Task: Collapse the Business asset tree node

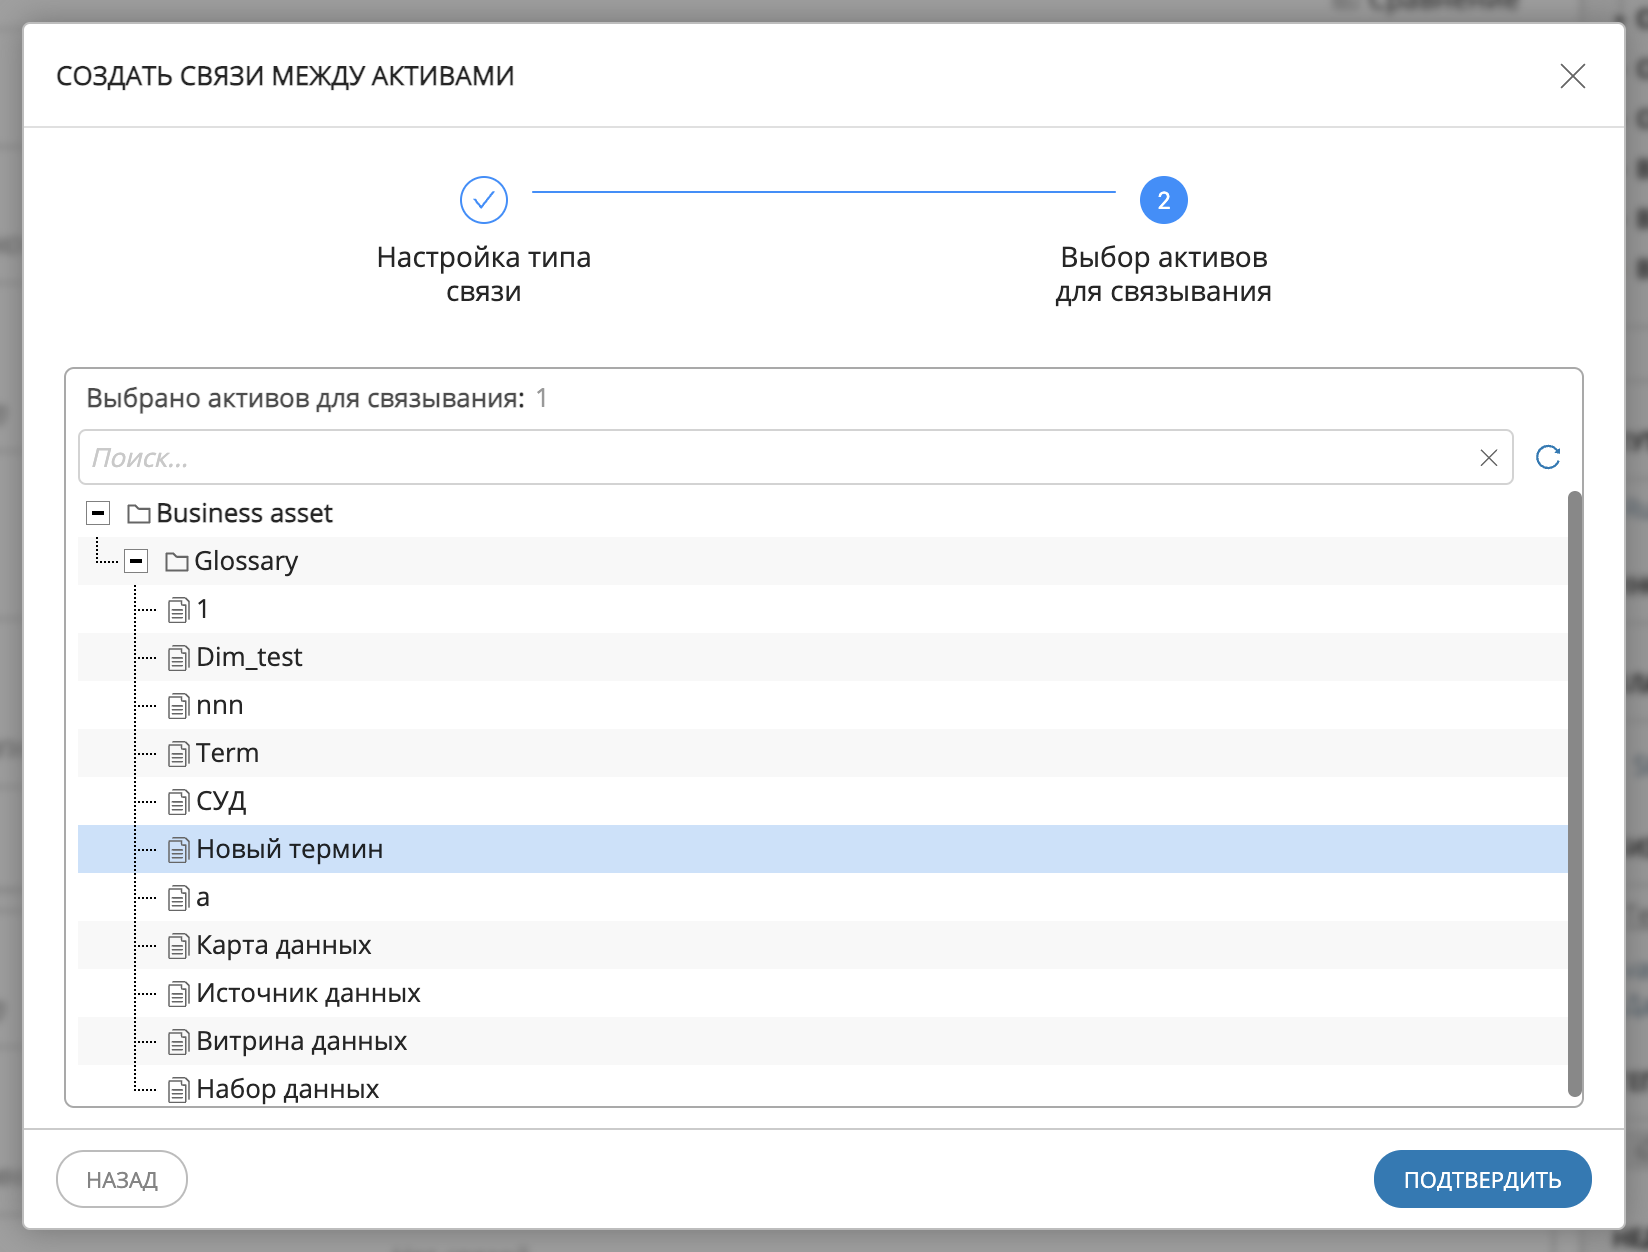Action: (98, 513)
